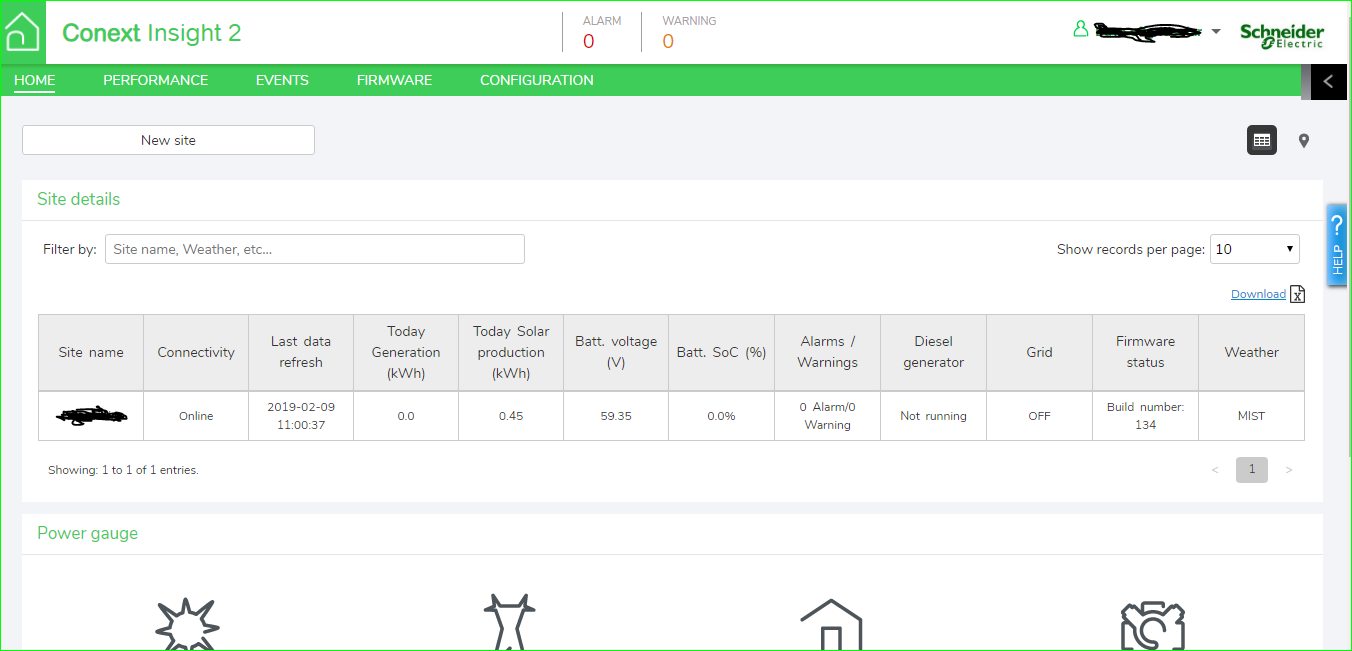Sort by Today Generation (kWh) column
1352x651 pixels.
pos(406,352)
